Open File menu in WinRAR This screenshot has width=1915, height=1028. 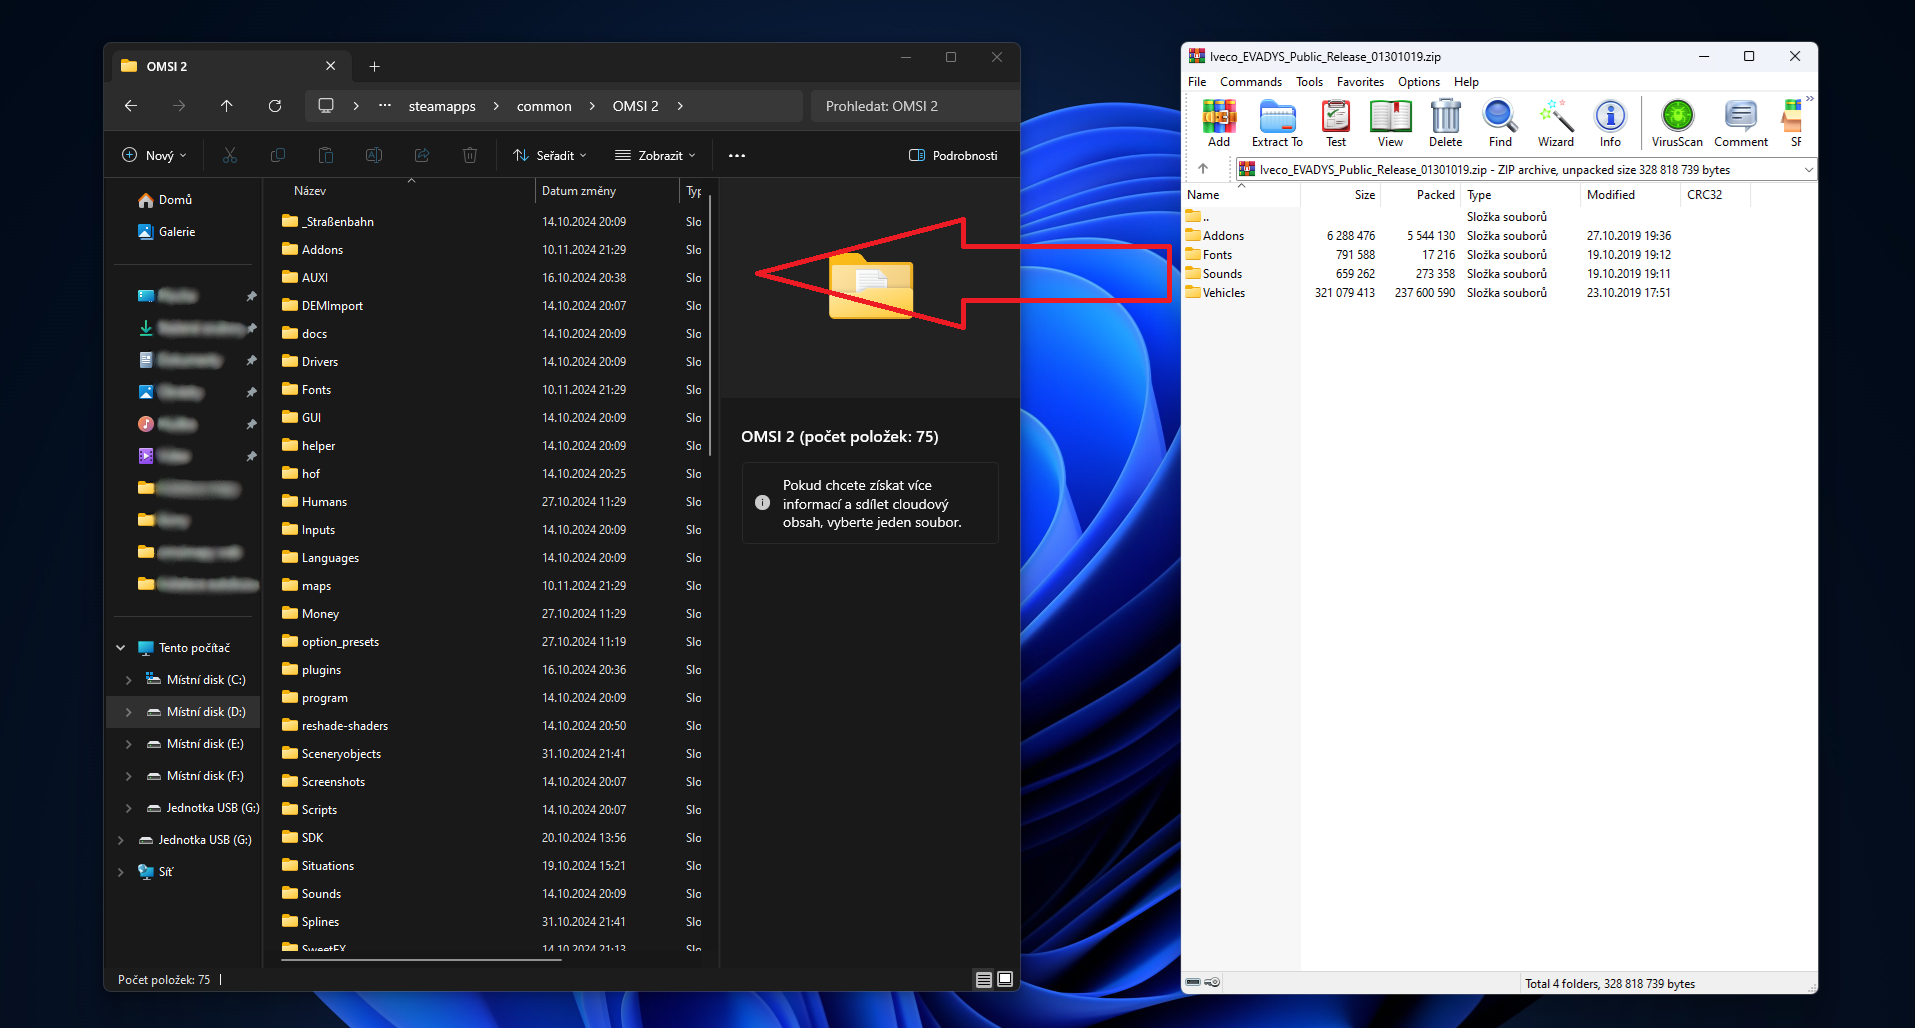tap(1197, 82)
